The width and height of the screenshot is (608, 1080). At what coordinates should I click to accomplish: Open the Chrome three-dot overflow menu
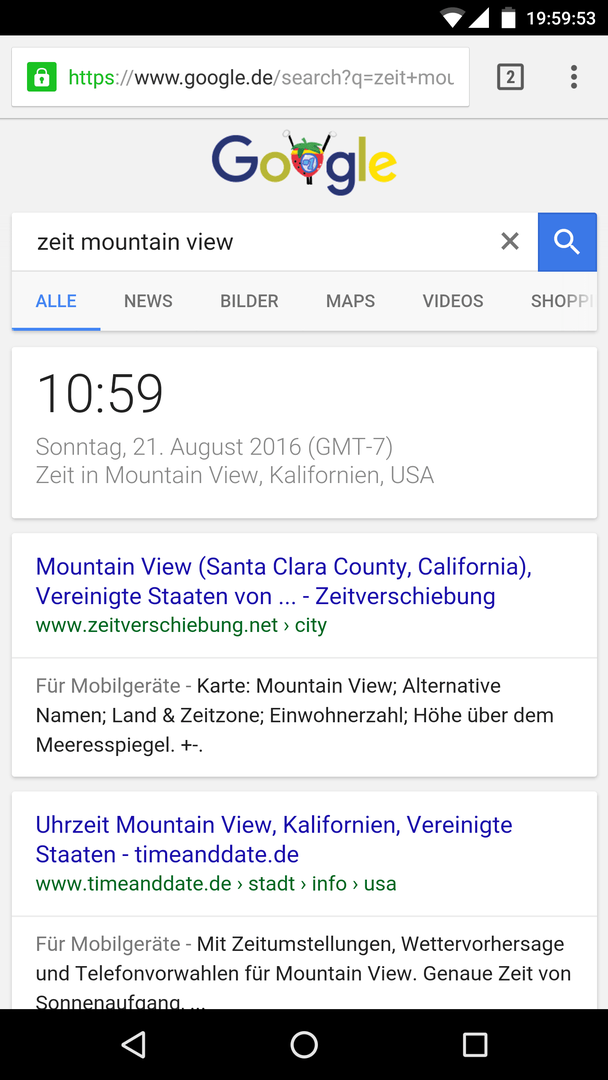point(574,77)
